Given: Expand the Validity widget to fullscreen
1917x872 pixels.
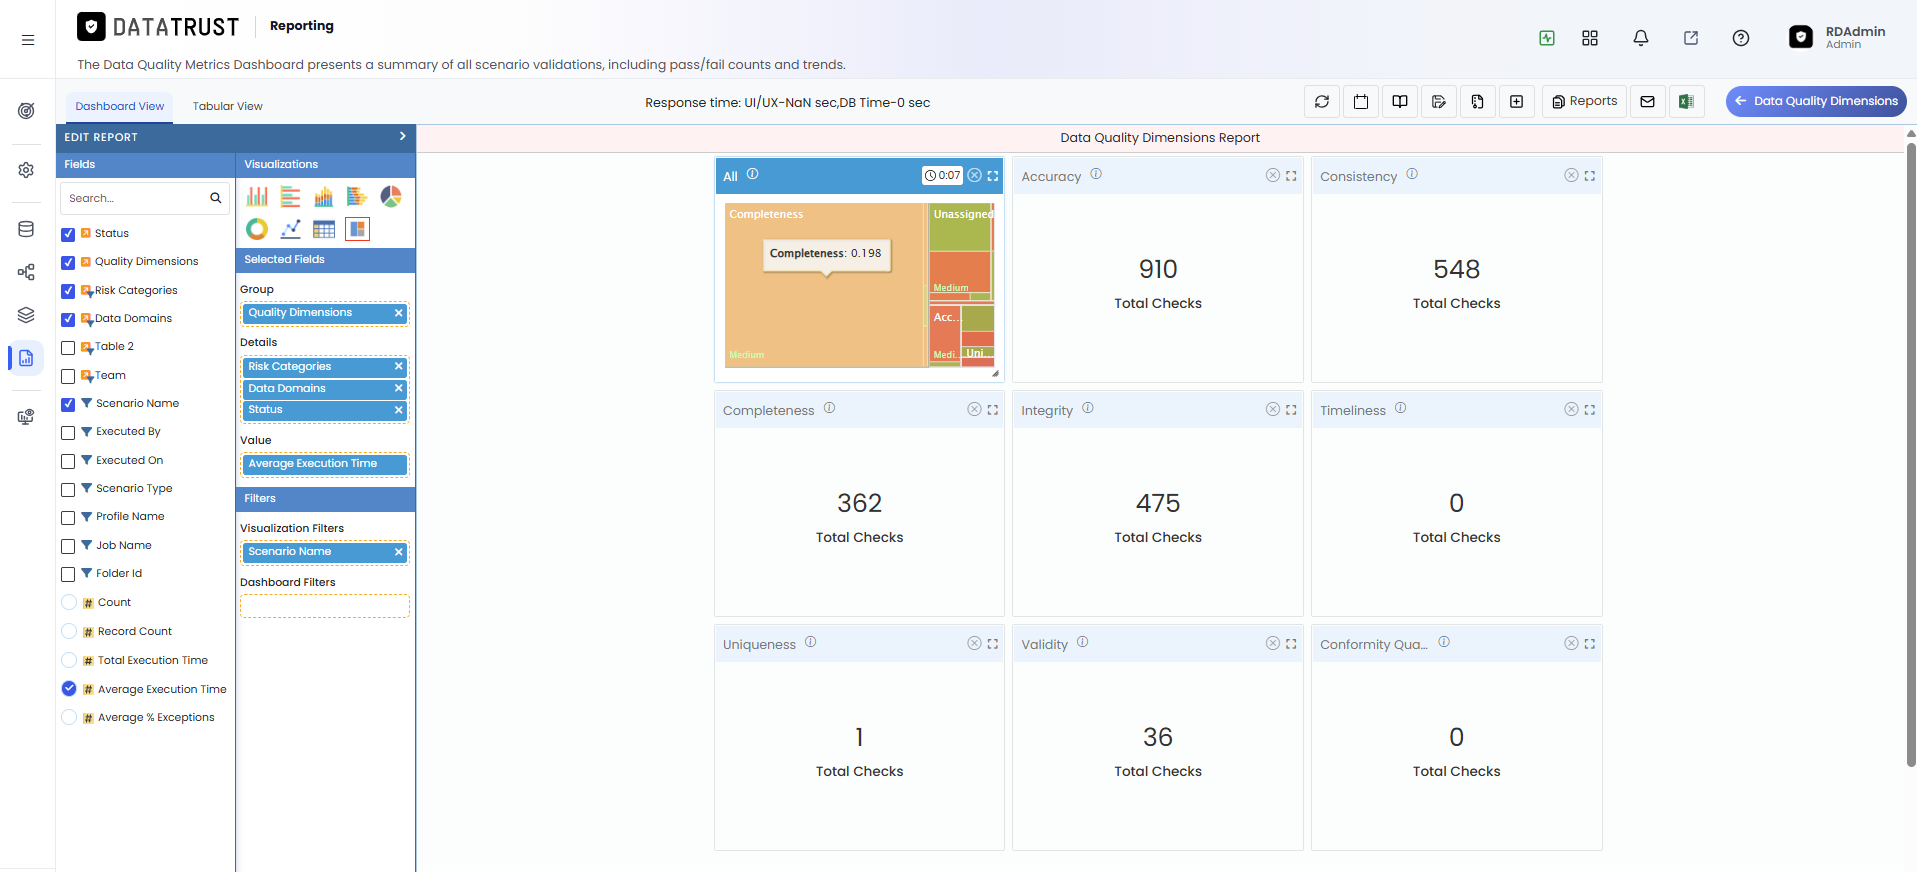Looking at the screenshot, I should 1291,644.
